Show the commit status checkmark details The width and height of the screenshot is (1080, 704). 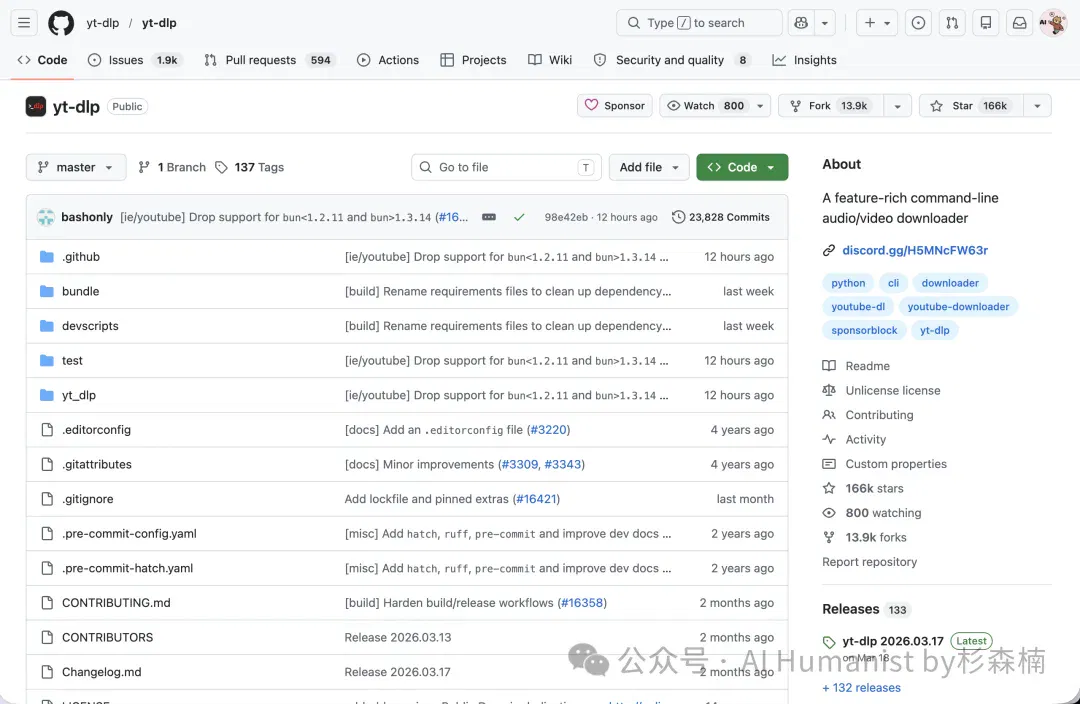point(519,217)
